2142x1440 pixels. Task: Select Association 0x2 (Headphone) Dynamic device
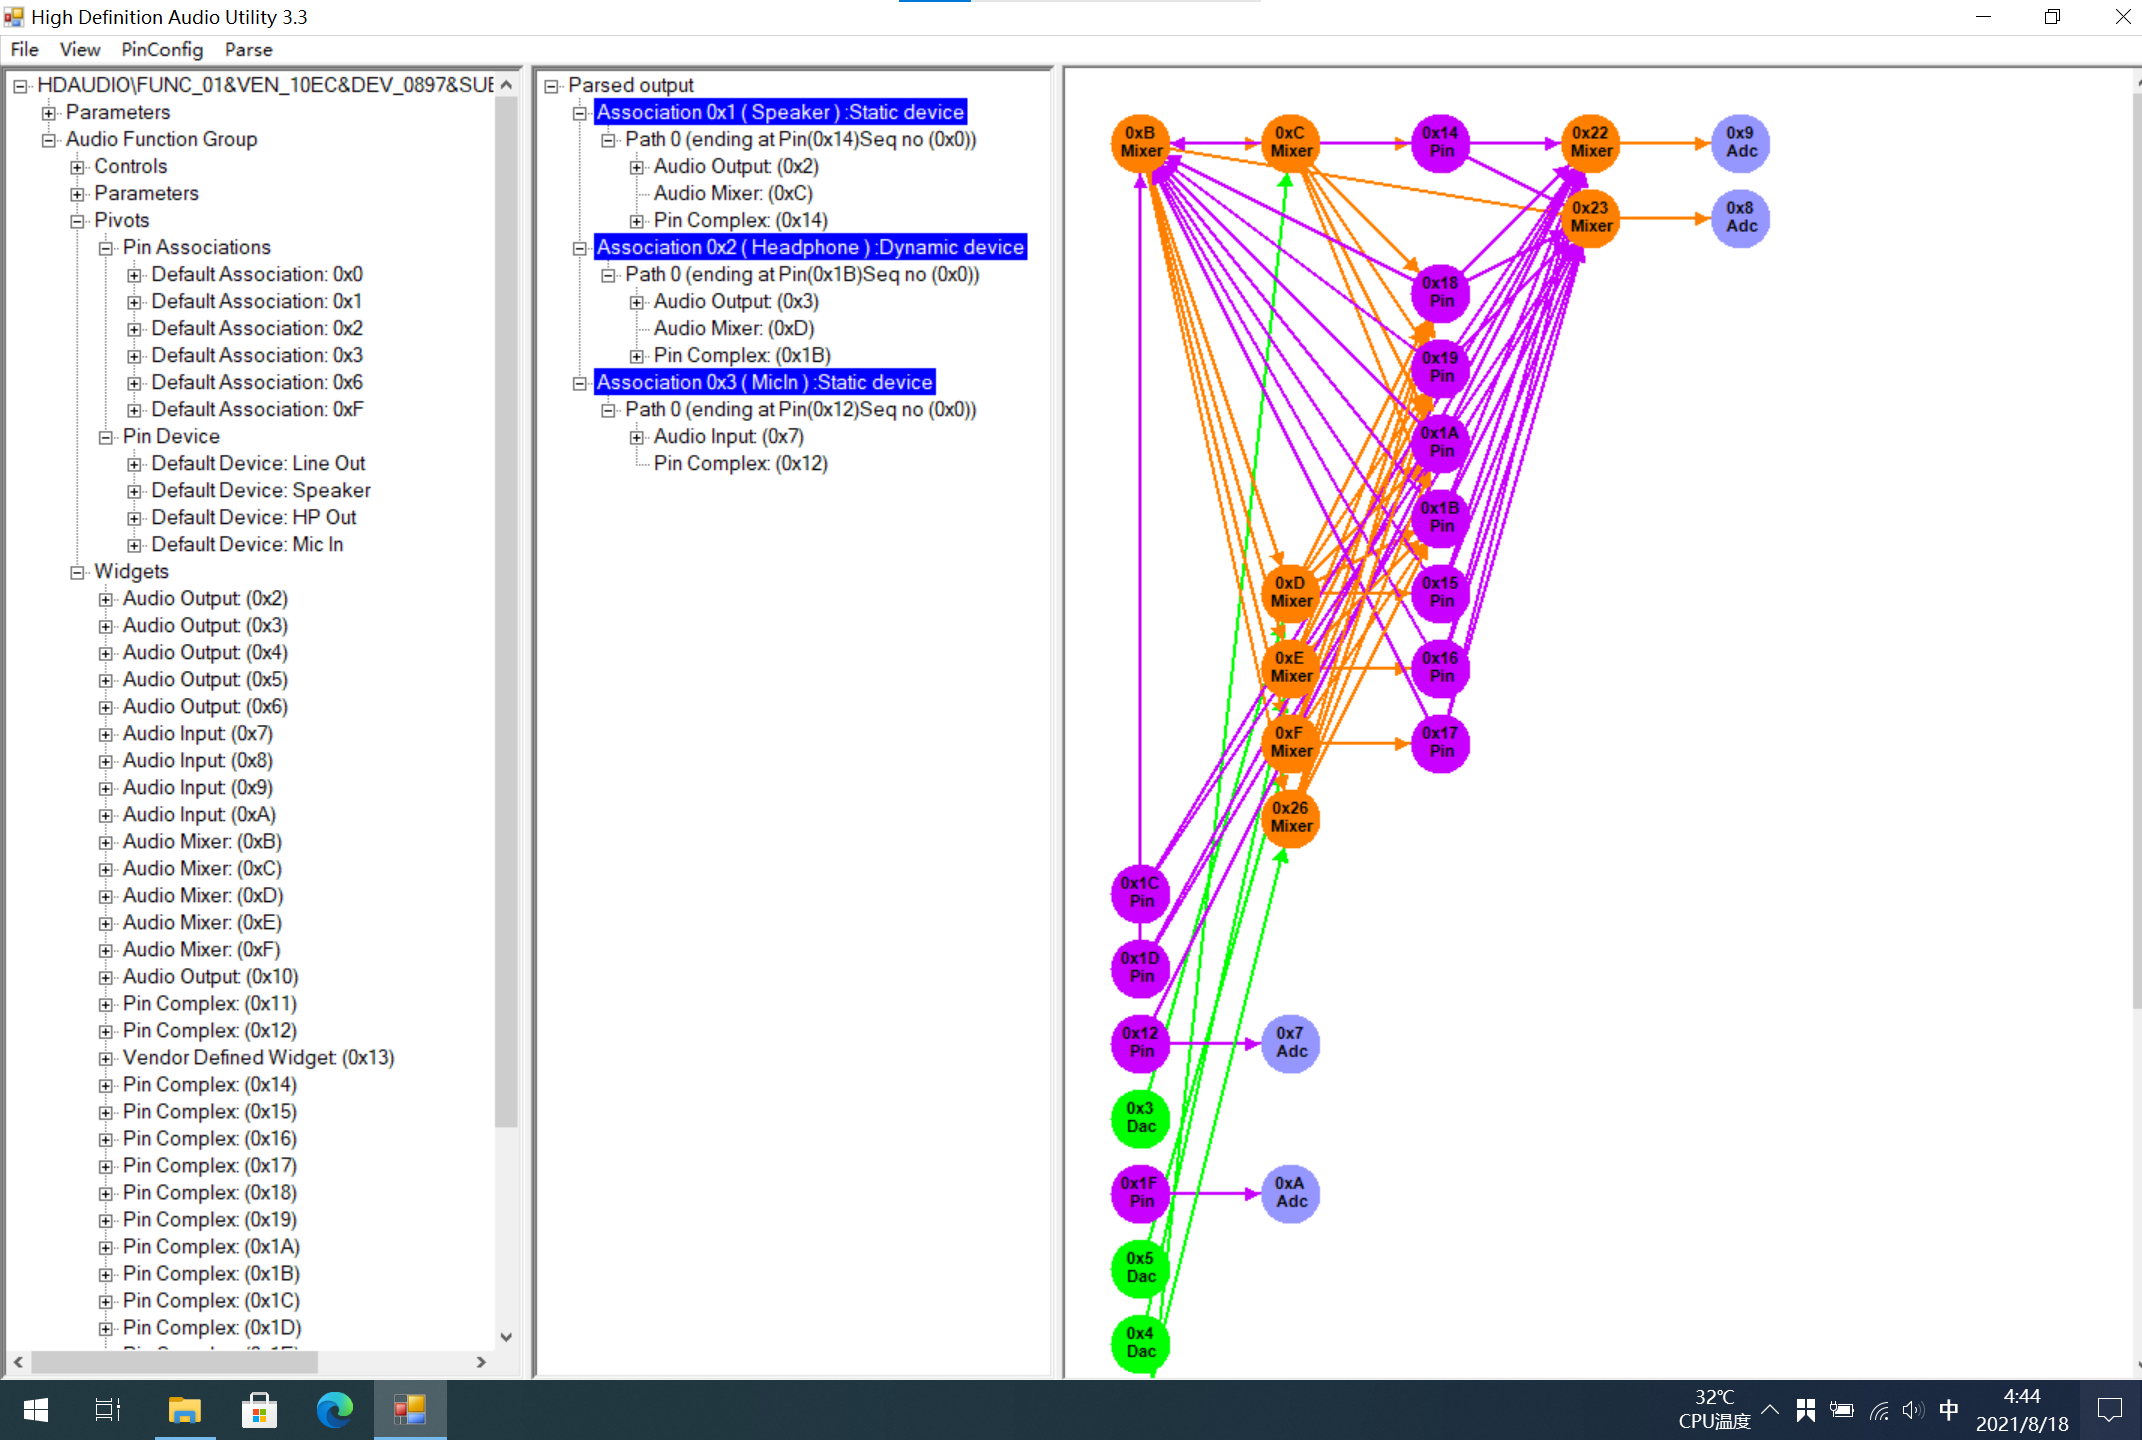pyautogui.click(x=810, y=247)
